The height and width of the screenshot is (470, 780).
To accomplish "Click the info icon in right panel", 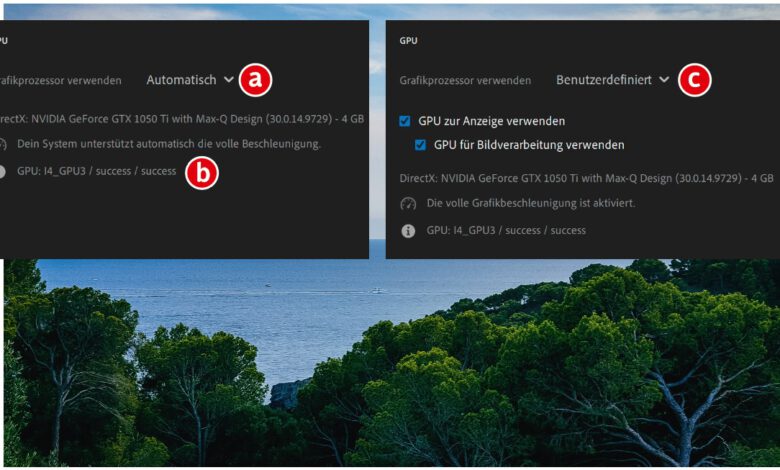I will pos(408,231).
